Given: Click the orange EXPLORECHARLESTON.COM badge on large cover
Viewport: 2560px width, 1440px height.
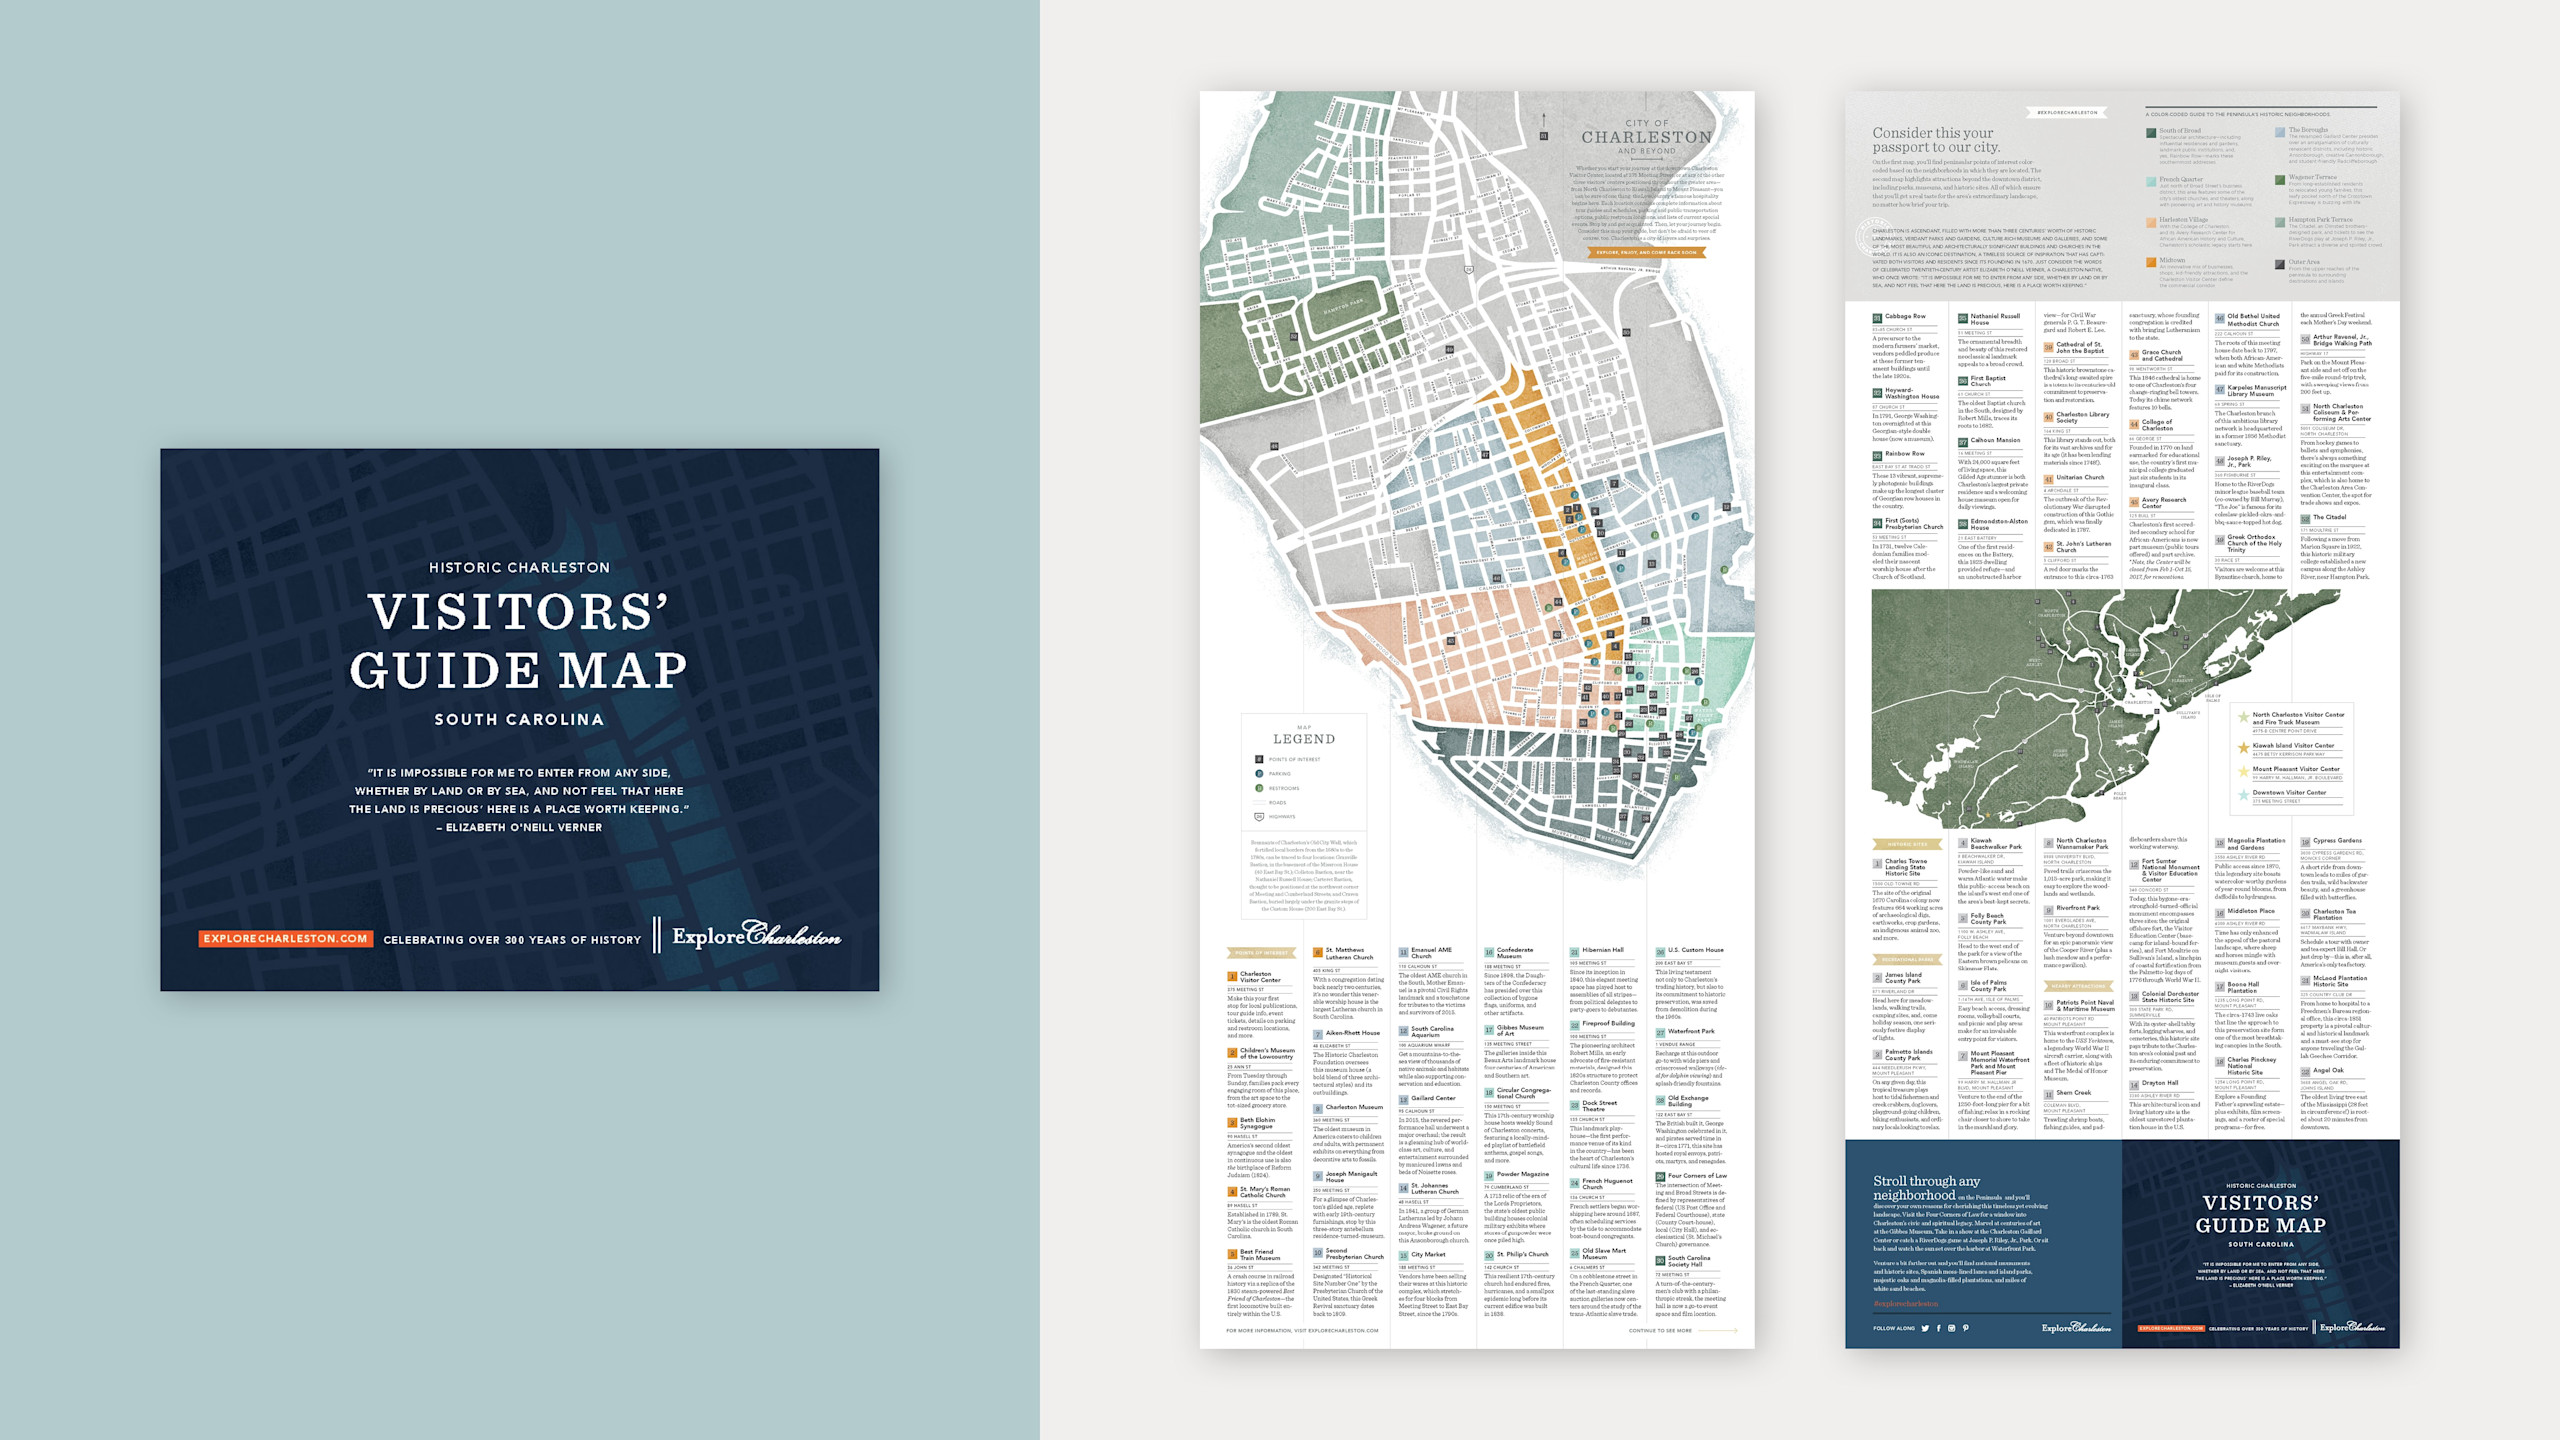Looking at the screenshot, I should (286, 939).
